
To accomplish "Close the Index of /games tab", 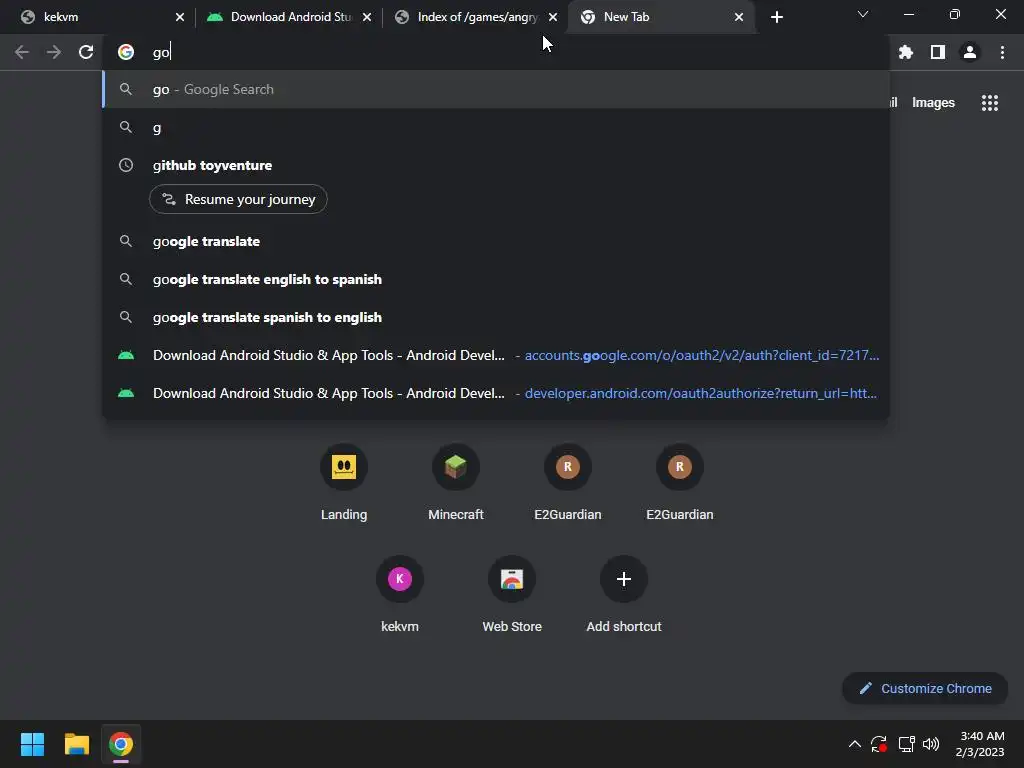I will pyautogui.click(x=553, y=17).
